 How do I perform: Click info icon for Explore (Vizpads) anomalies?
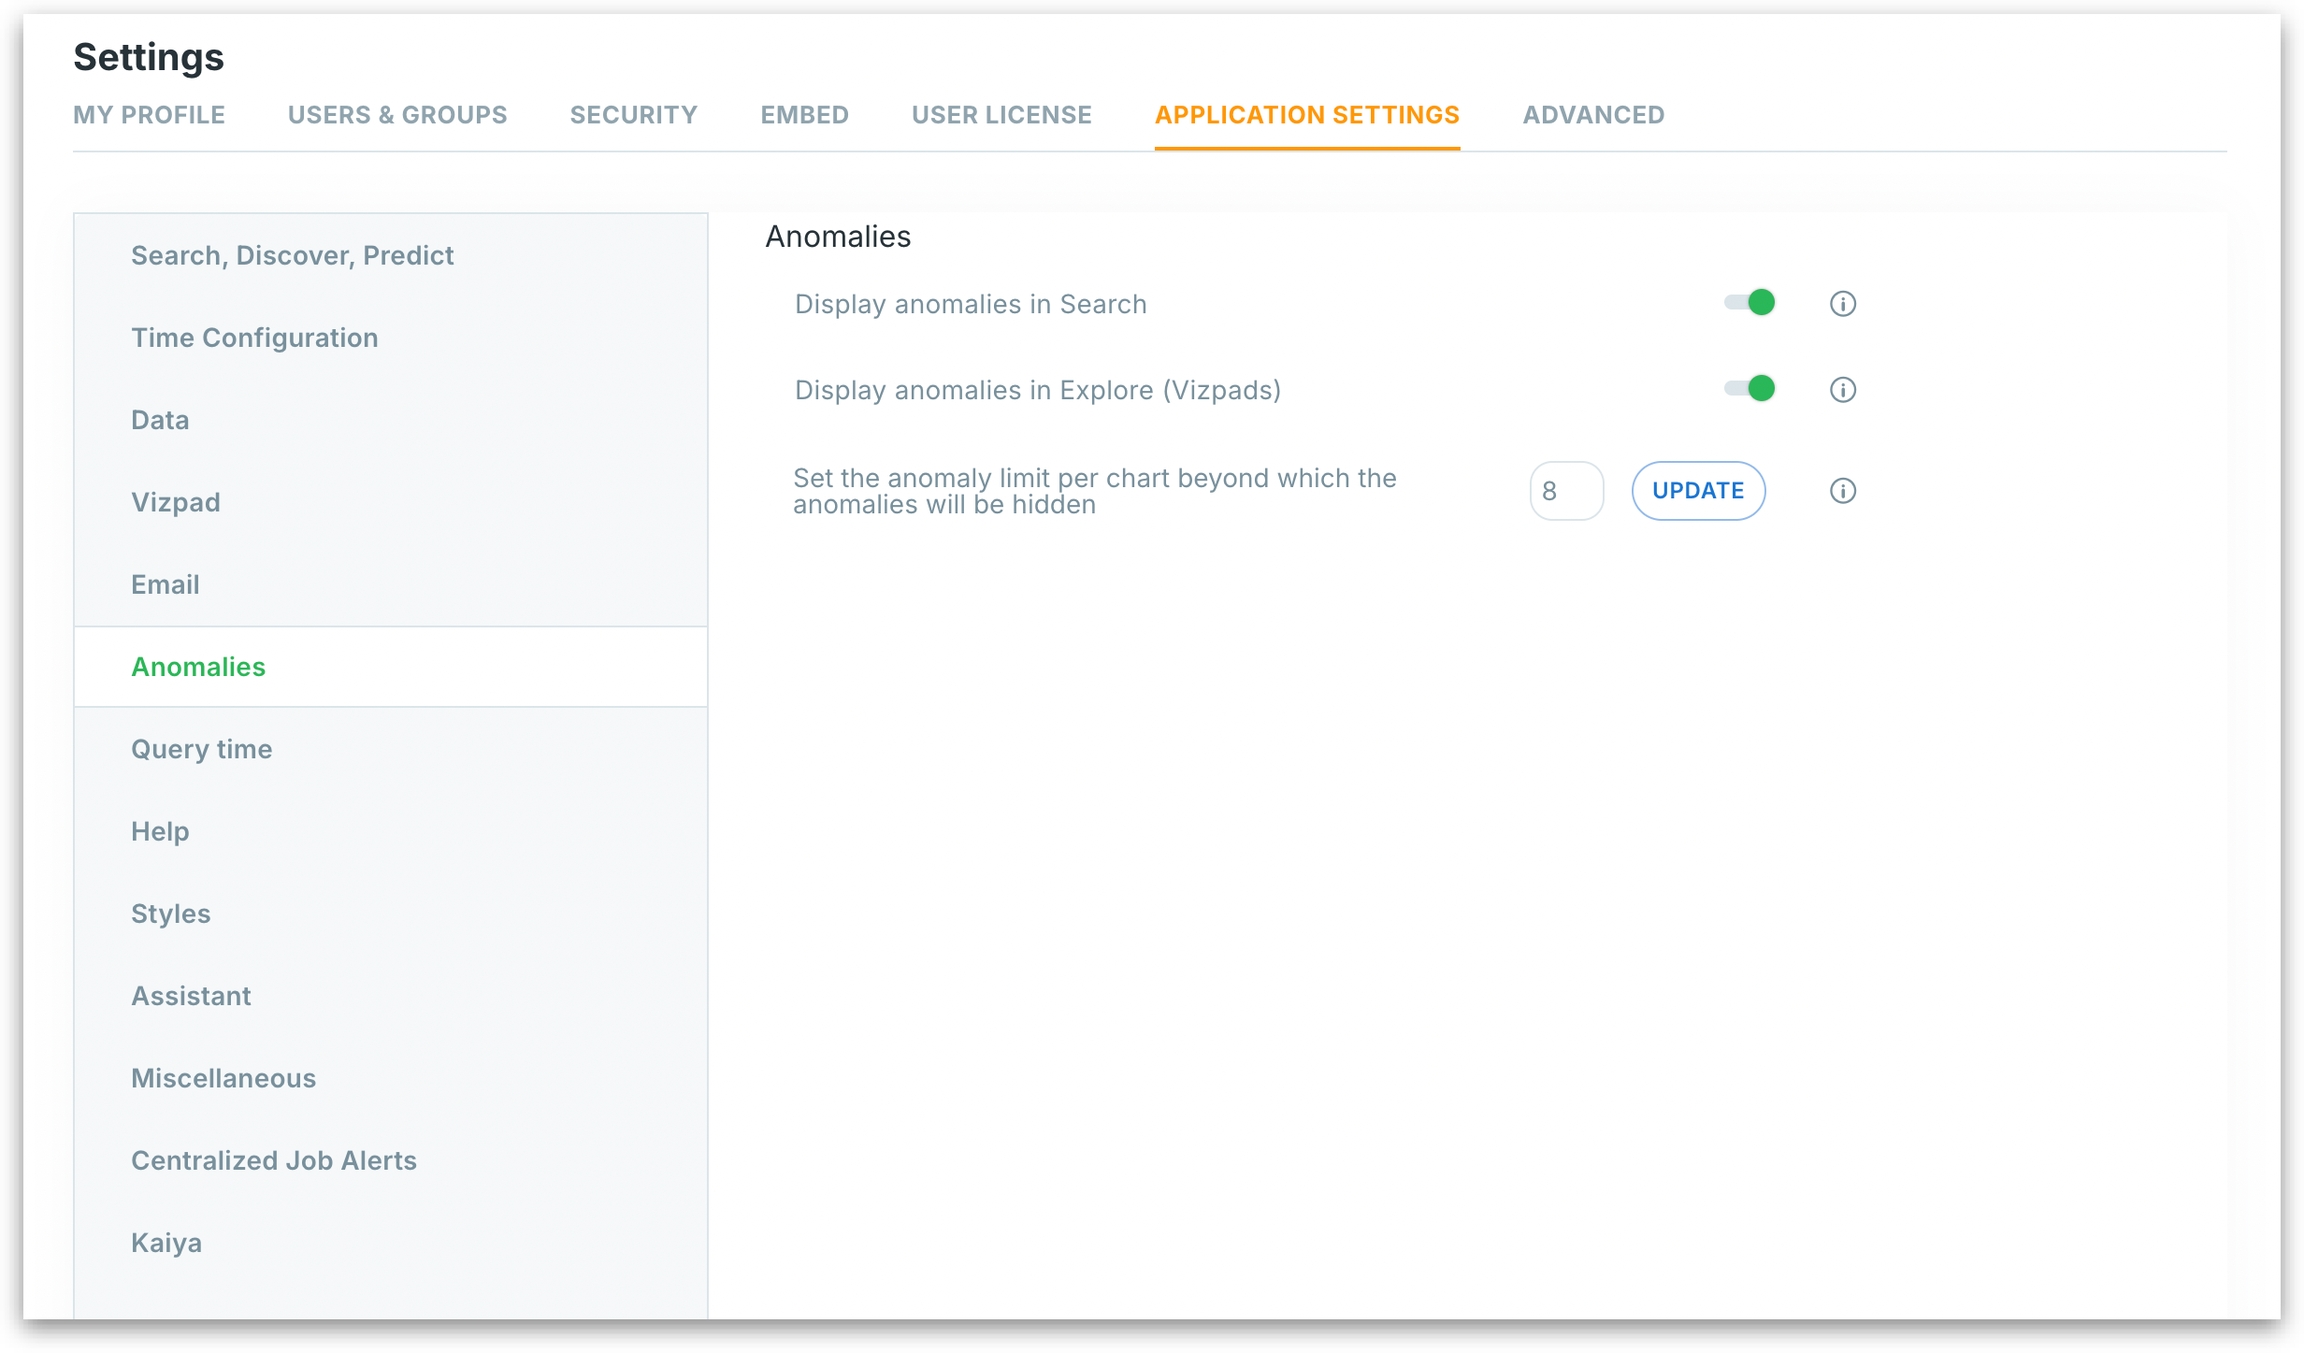(x=1842, y=390)
